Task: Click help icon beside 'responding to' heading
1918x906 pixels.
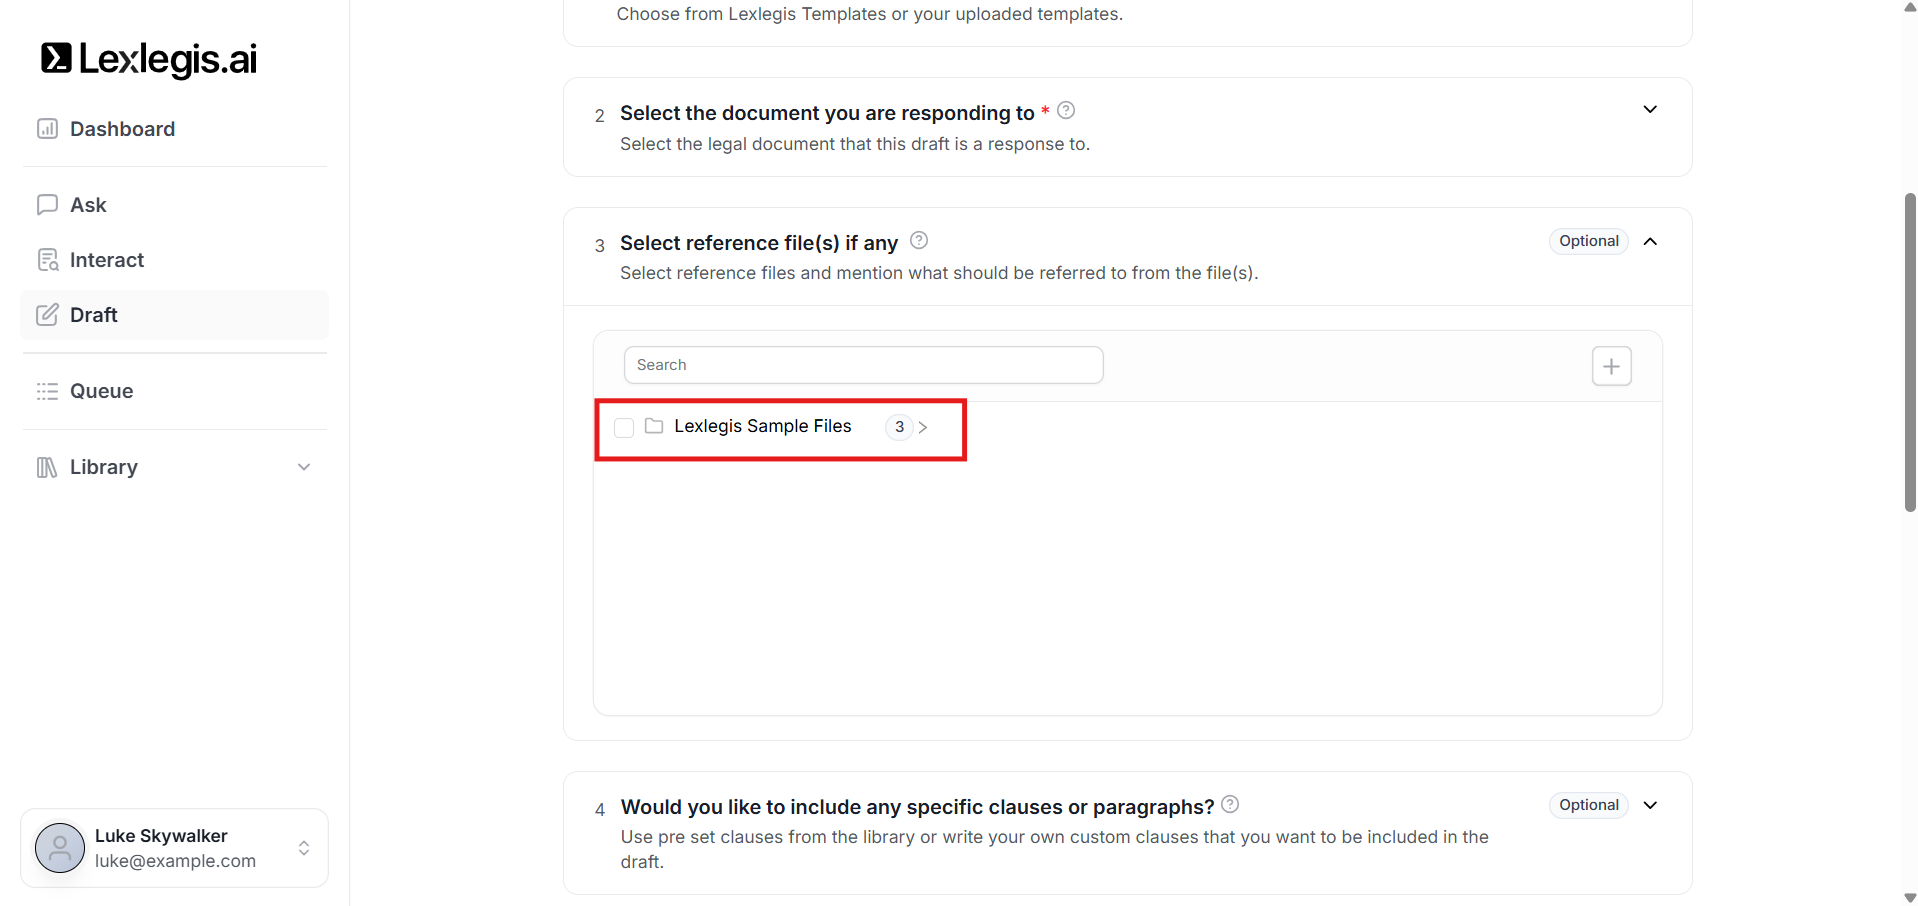Action: point(1066,110)
